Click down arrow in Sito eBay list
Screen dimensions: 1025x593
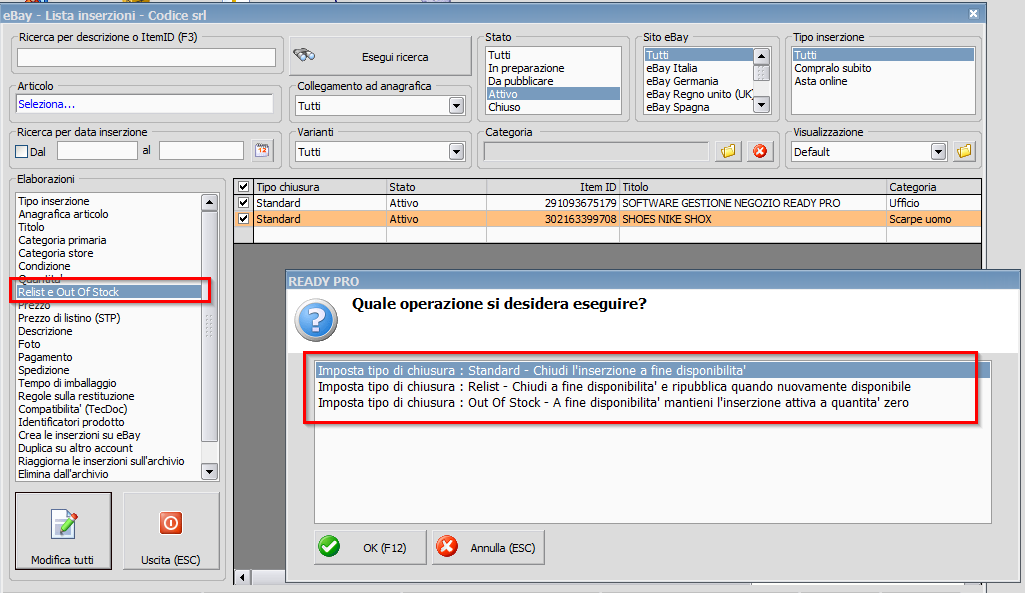762,105
